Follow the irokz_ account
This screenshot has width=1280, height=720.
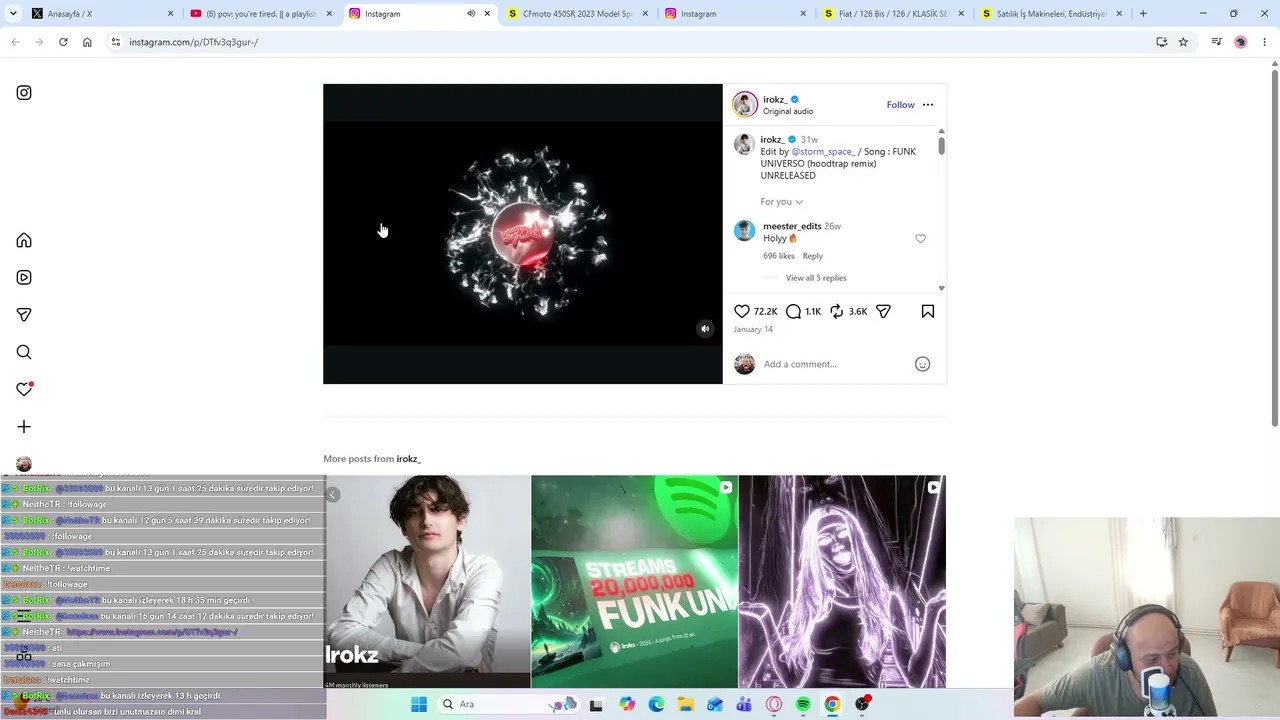click(x=900, y=105)
